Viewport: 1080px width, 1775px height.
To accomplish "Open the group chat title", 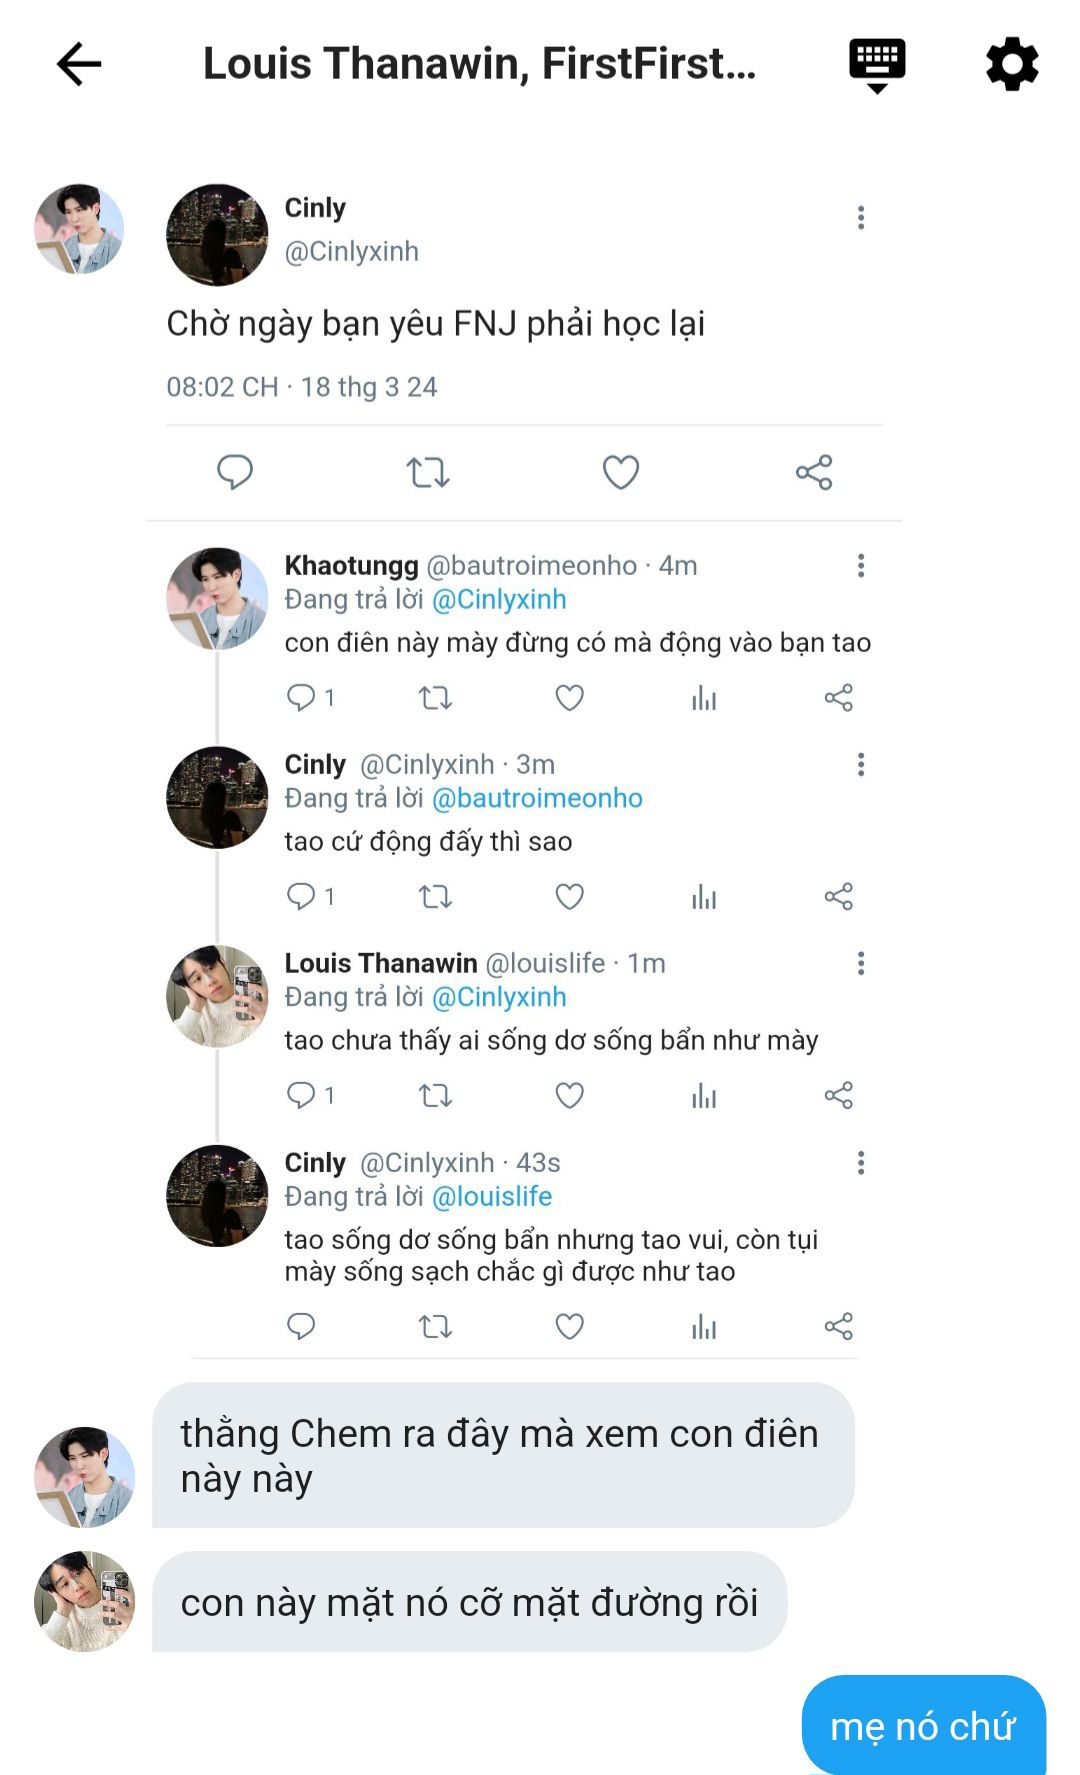I will (479, 64).
